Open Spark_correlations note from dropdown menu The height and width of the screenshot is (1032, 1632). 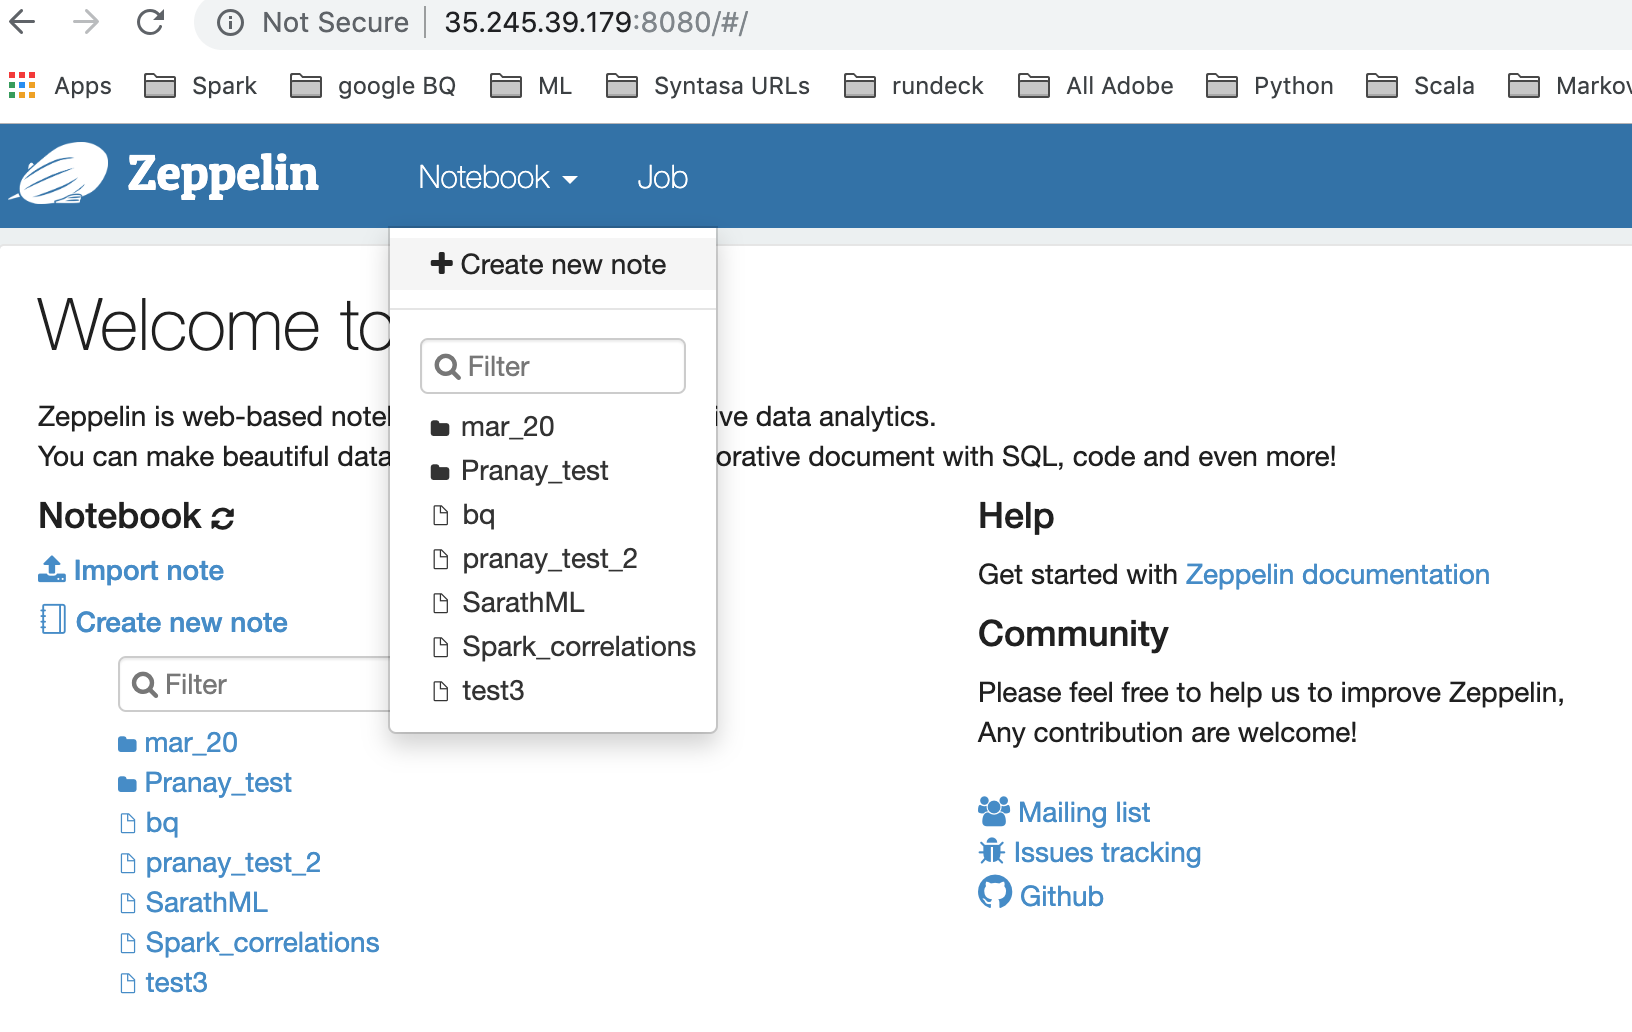pos(578,647)
